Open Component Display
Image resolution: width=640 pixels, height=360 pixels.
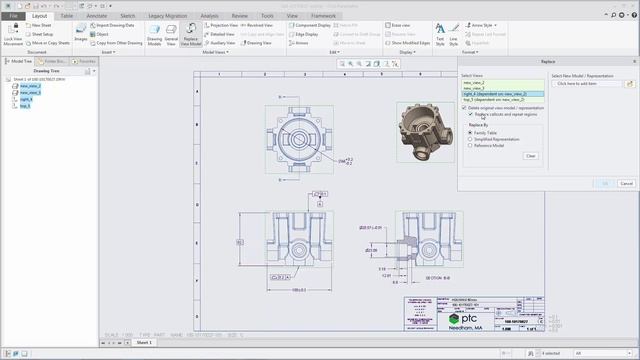310,25
